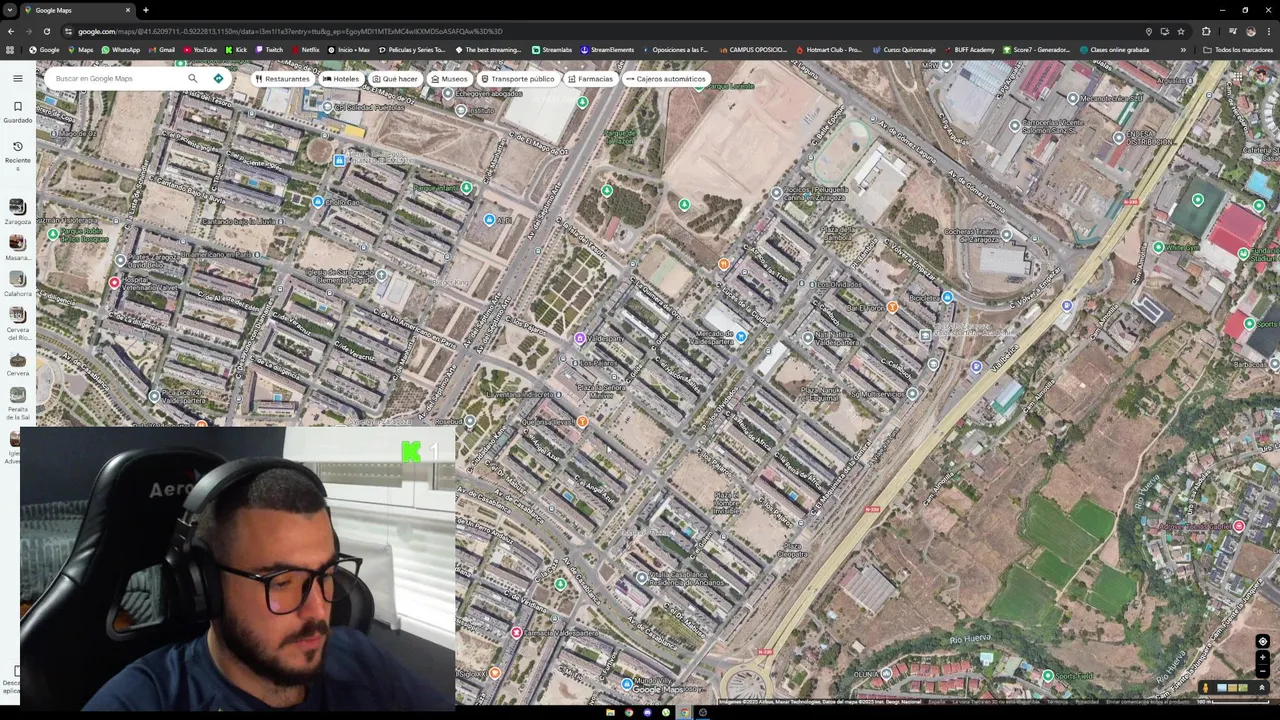Select the Farmacias chip

pos(590,79)
